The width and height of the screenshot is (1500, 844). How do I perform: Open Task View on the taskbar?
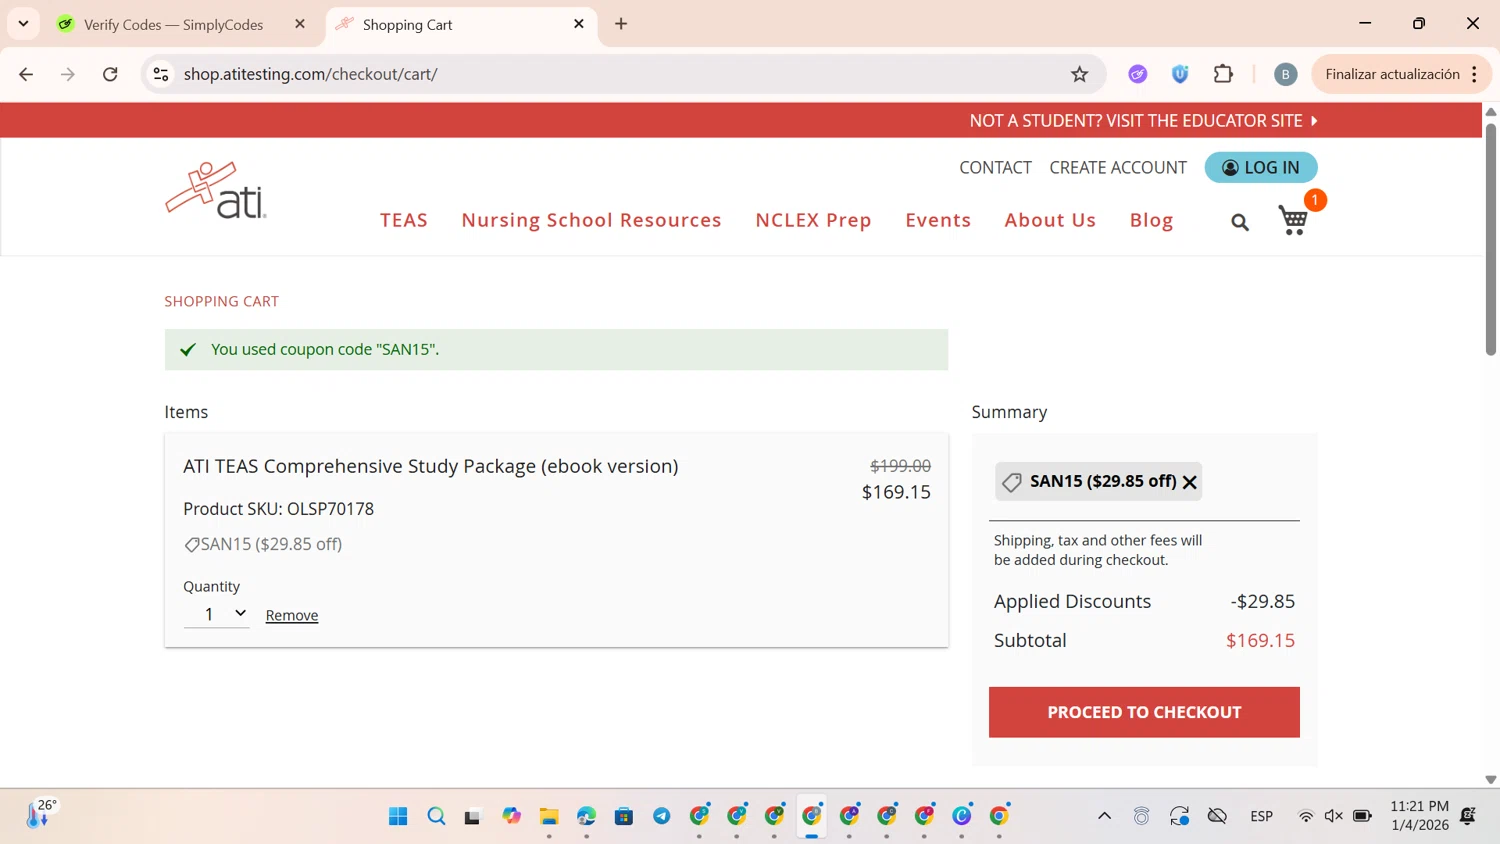click(x=473, y=816)
